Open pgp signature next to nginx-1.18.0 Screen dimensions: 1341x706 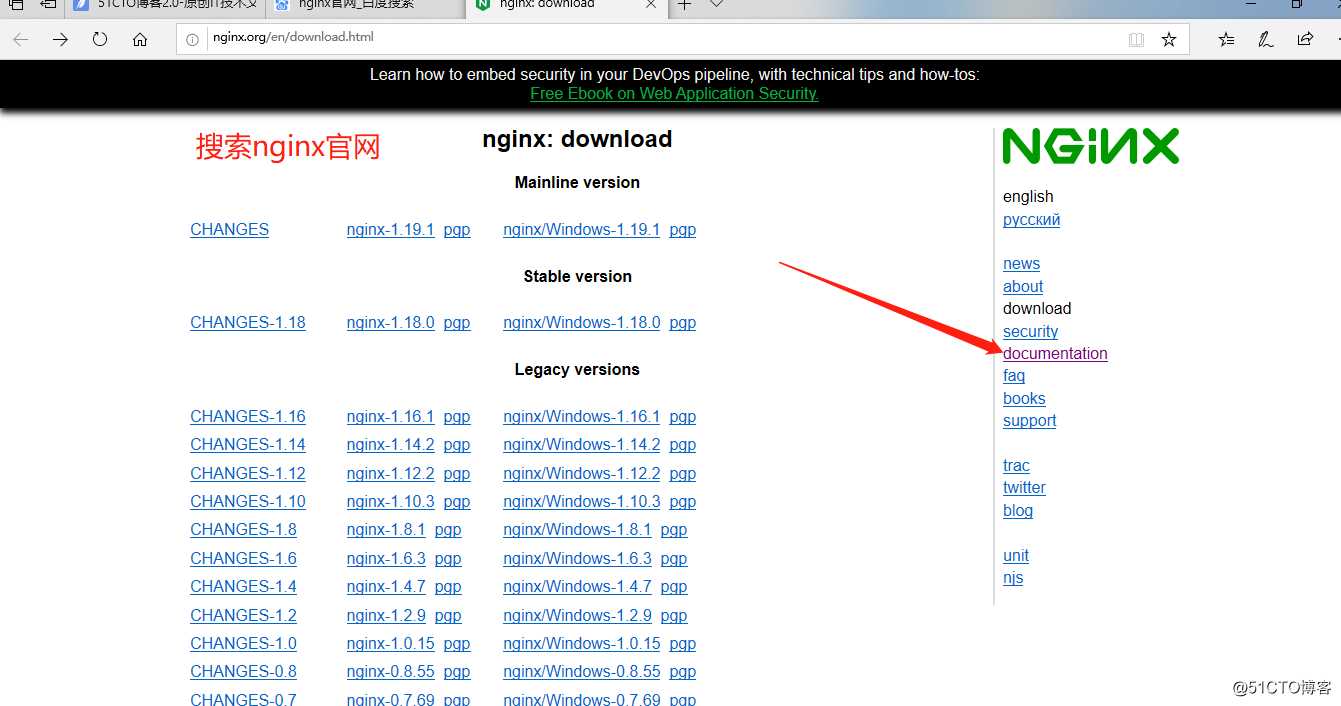click(457, 322)
